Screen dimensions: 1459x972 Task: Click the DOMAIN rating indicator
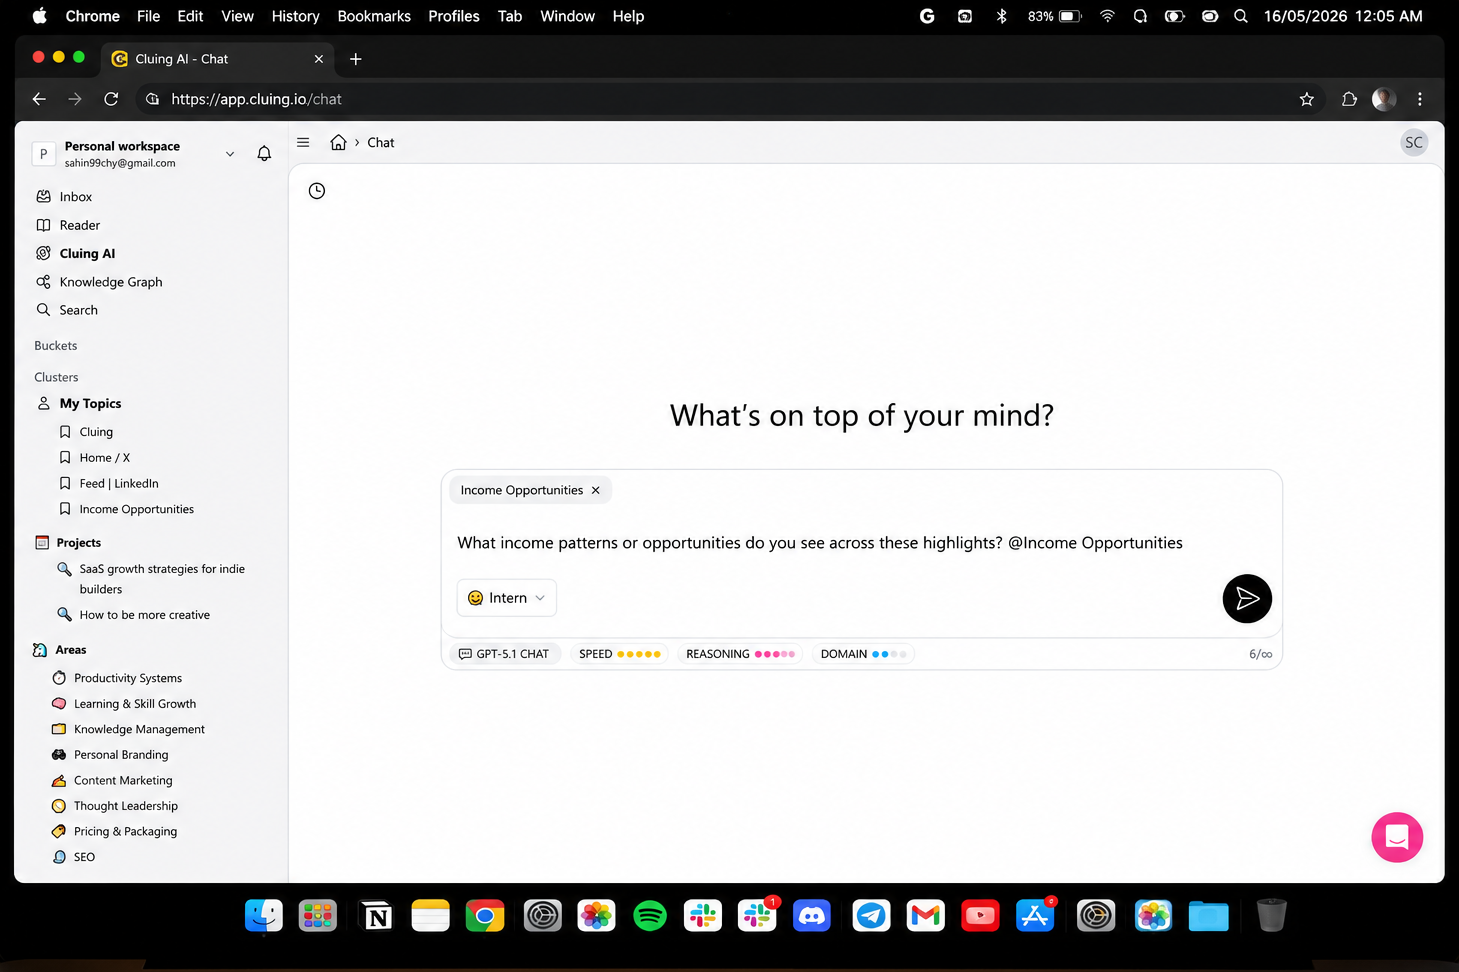pos(863,654)
